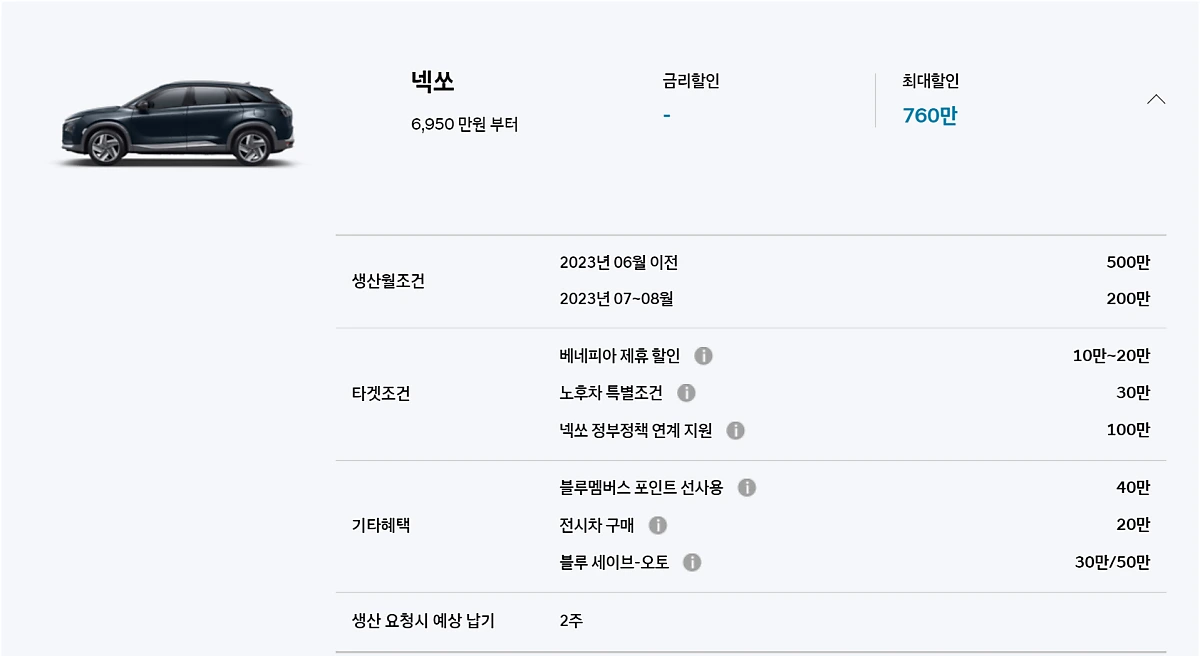The height and width of the screenshot is (656, 1200).
Task: Click info icon next to 전시차 구매
Action: 657,525
